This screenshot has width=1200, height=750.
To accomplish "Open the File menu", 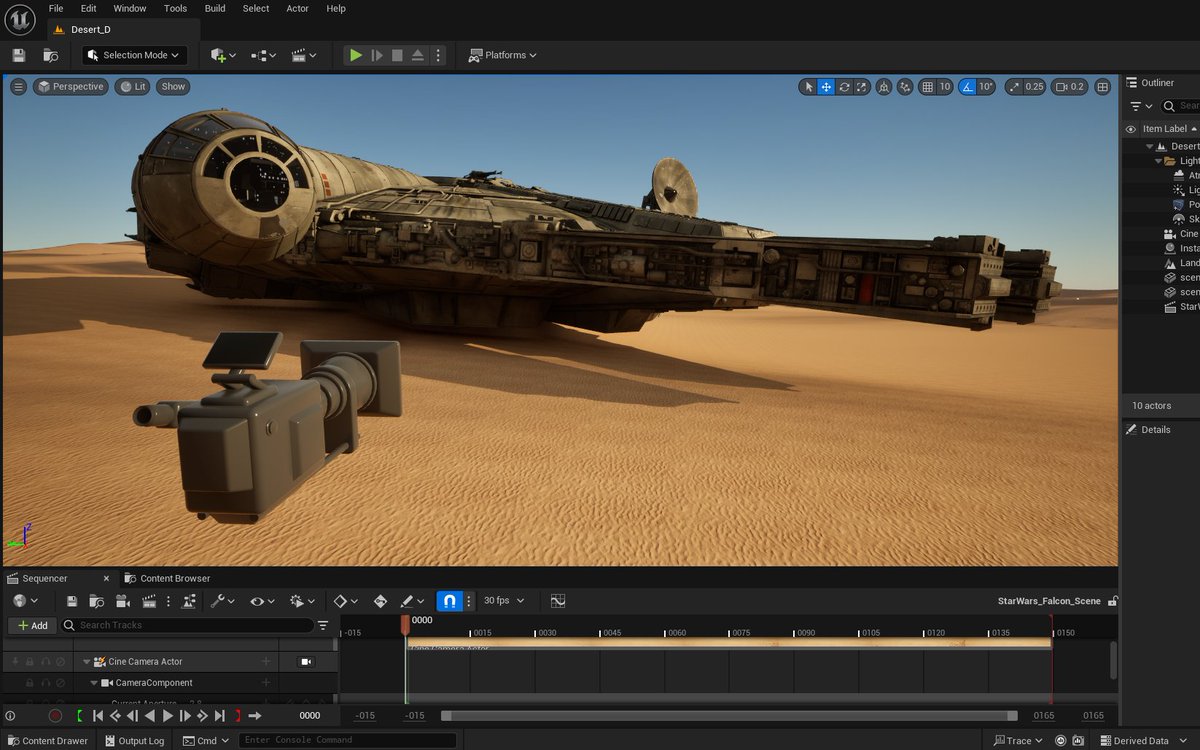I will coord(56,8).
